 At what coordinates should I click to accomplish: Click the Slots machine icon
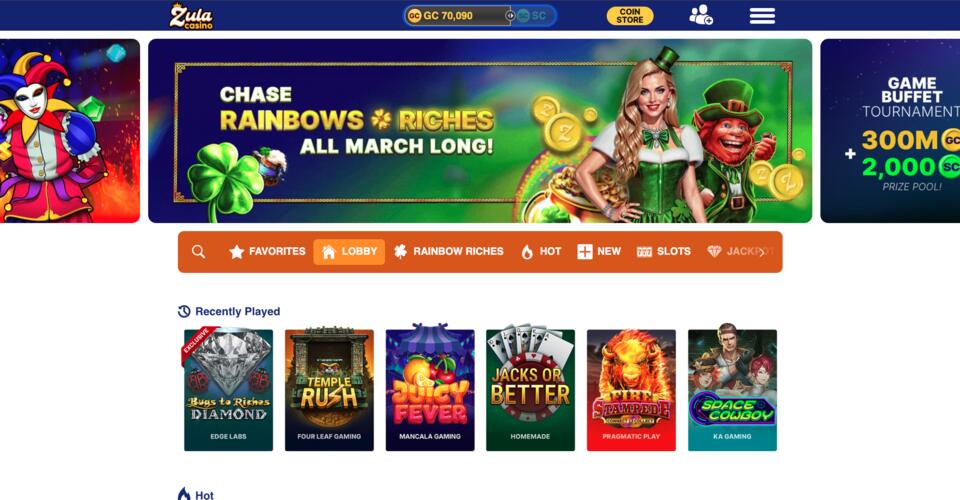[644, 252]
